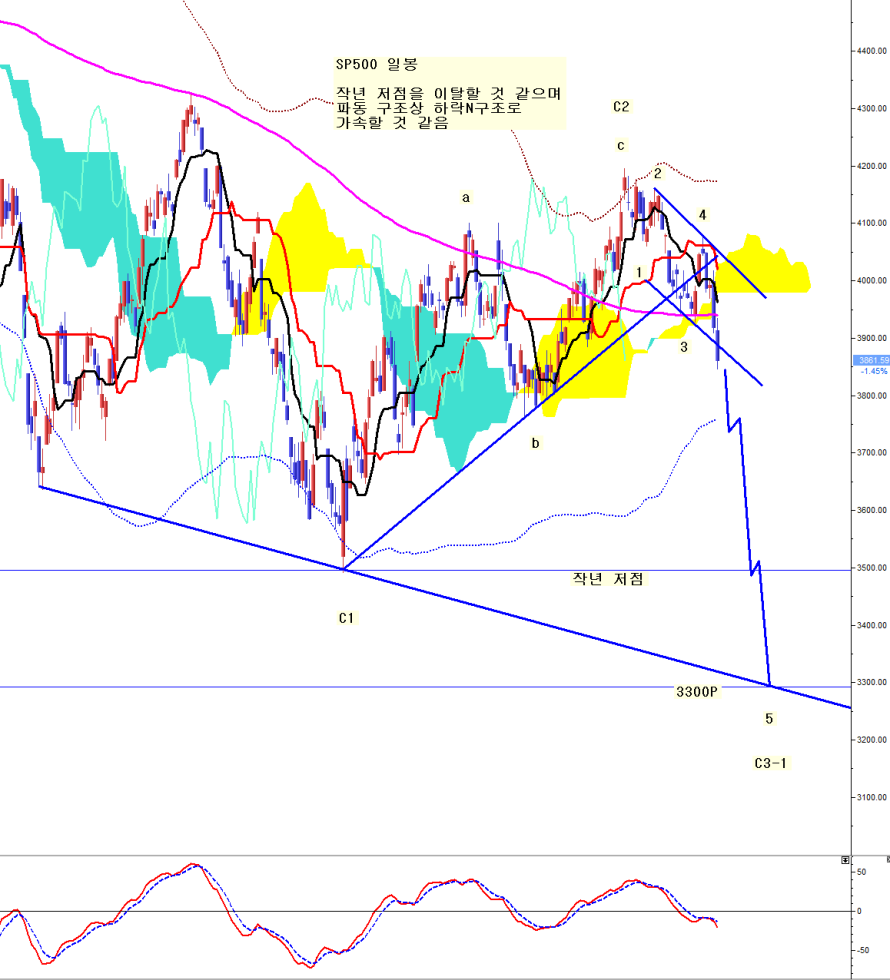Image resolution: width=890 pixels, height=980 pixels.
Task: Click the C1 wave label
Action: click(x=346, y=618)
